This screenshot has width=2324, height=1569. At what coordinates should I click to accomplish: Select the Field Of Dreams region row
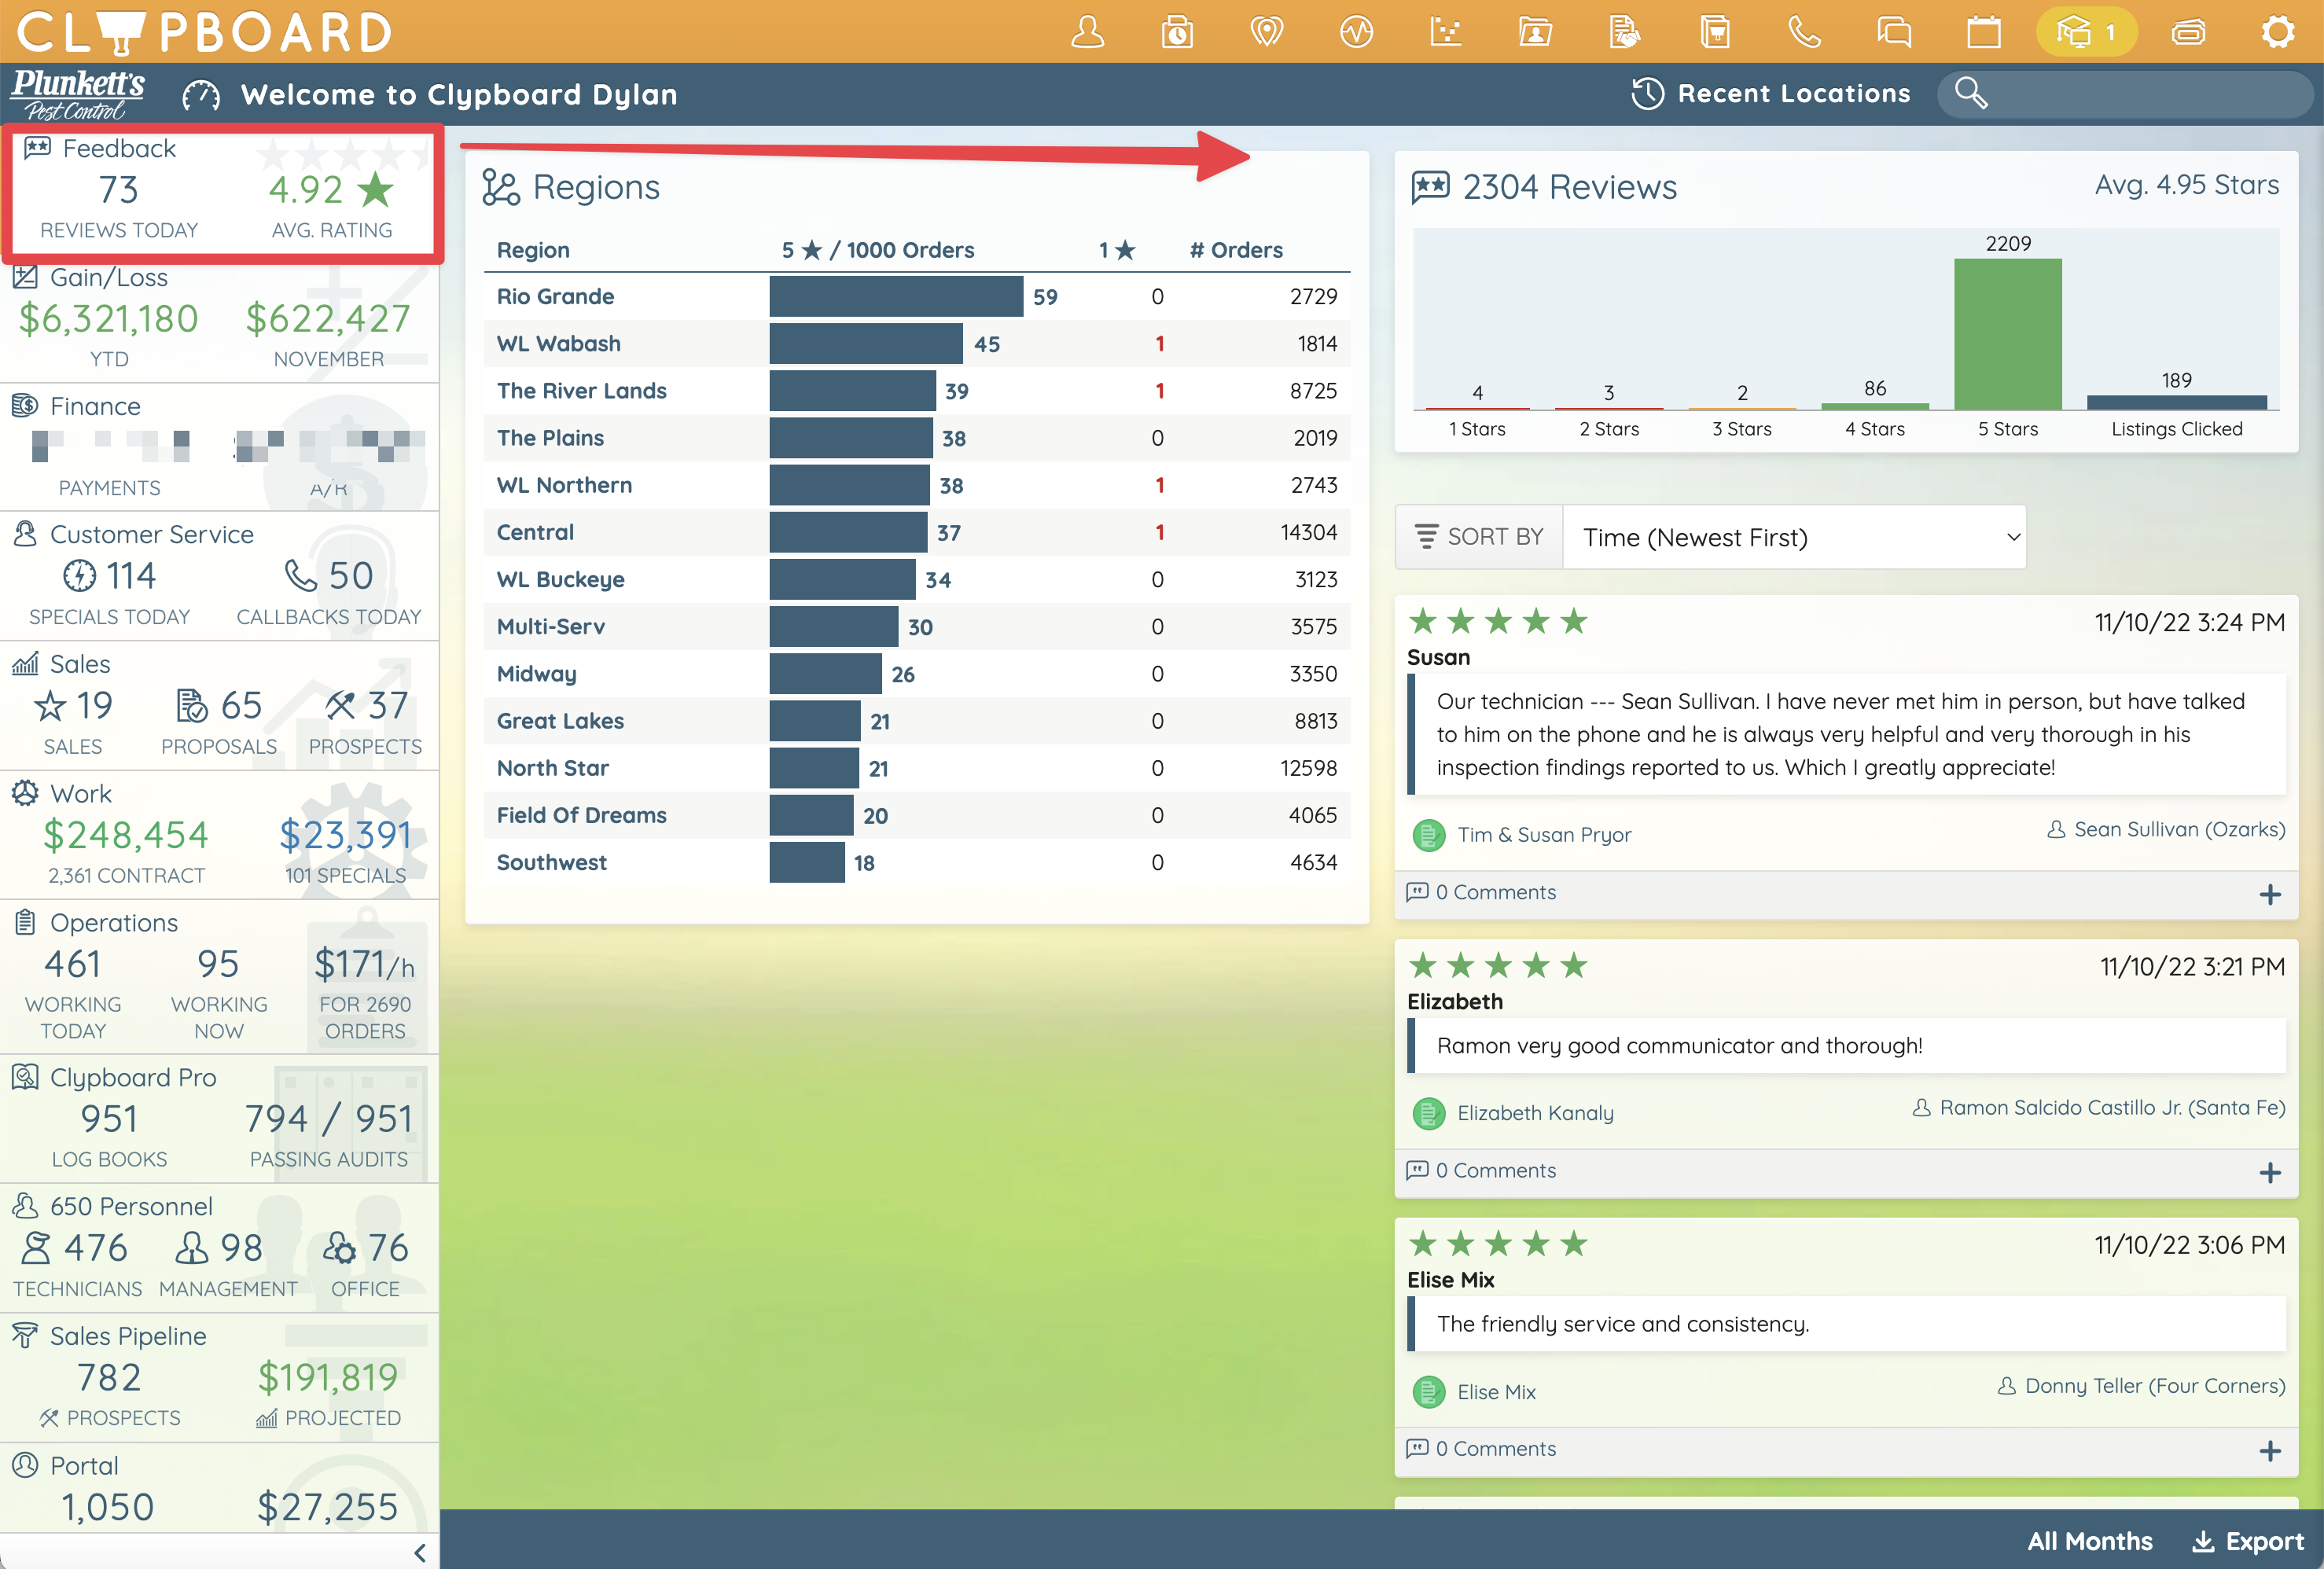917,816
